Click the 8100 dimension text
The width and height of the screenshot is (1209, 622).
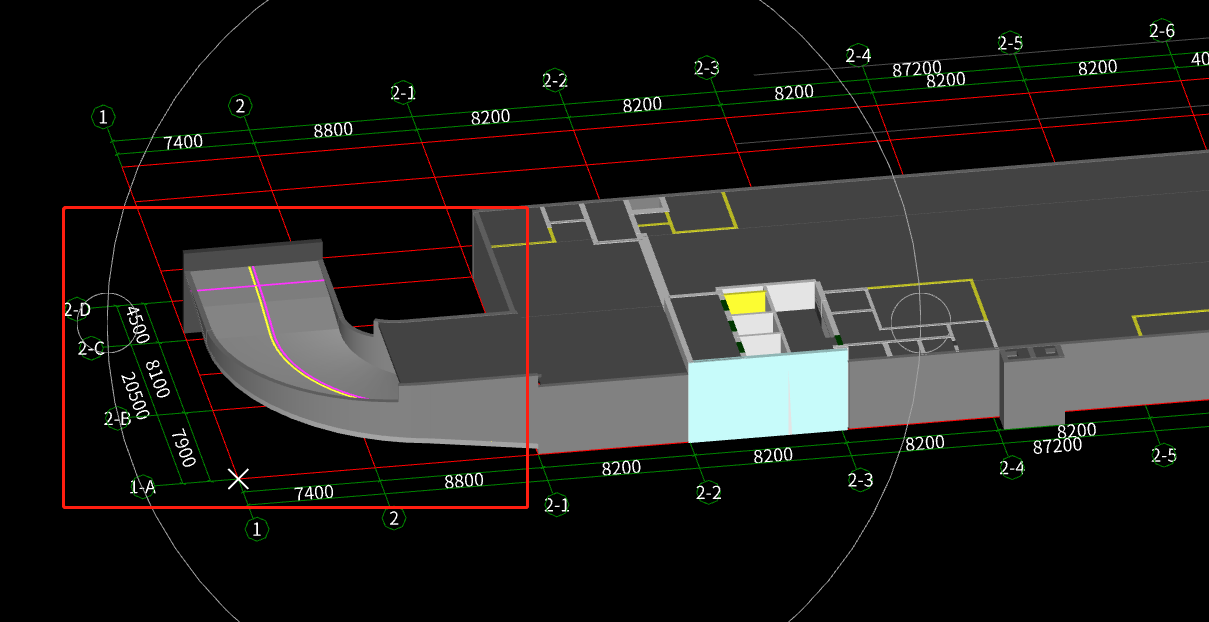click(159, 379)
